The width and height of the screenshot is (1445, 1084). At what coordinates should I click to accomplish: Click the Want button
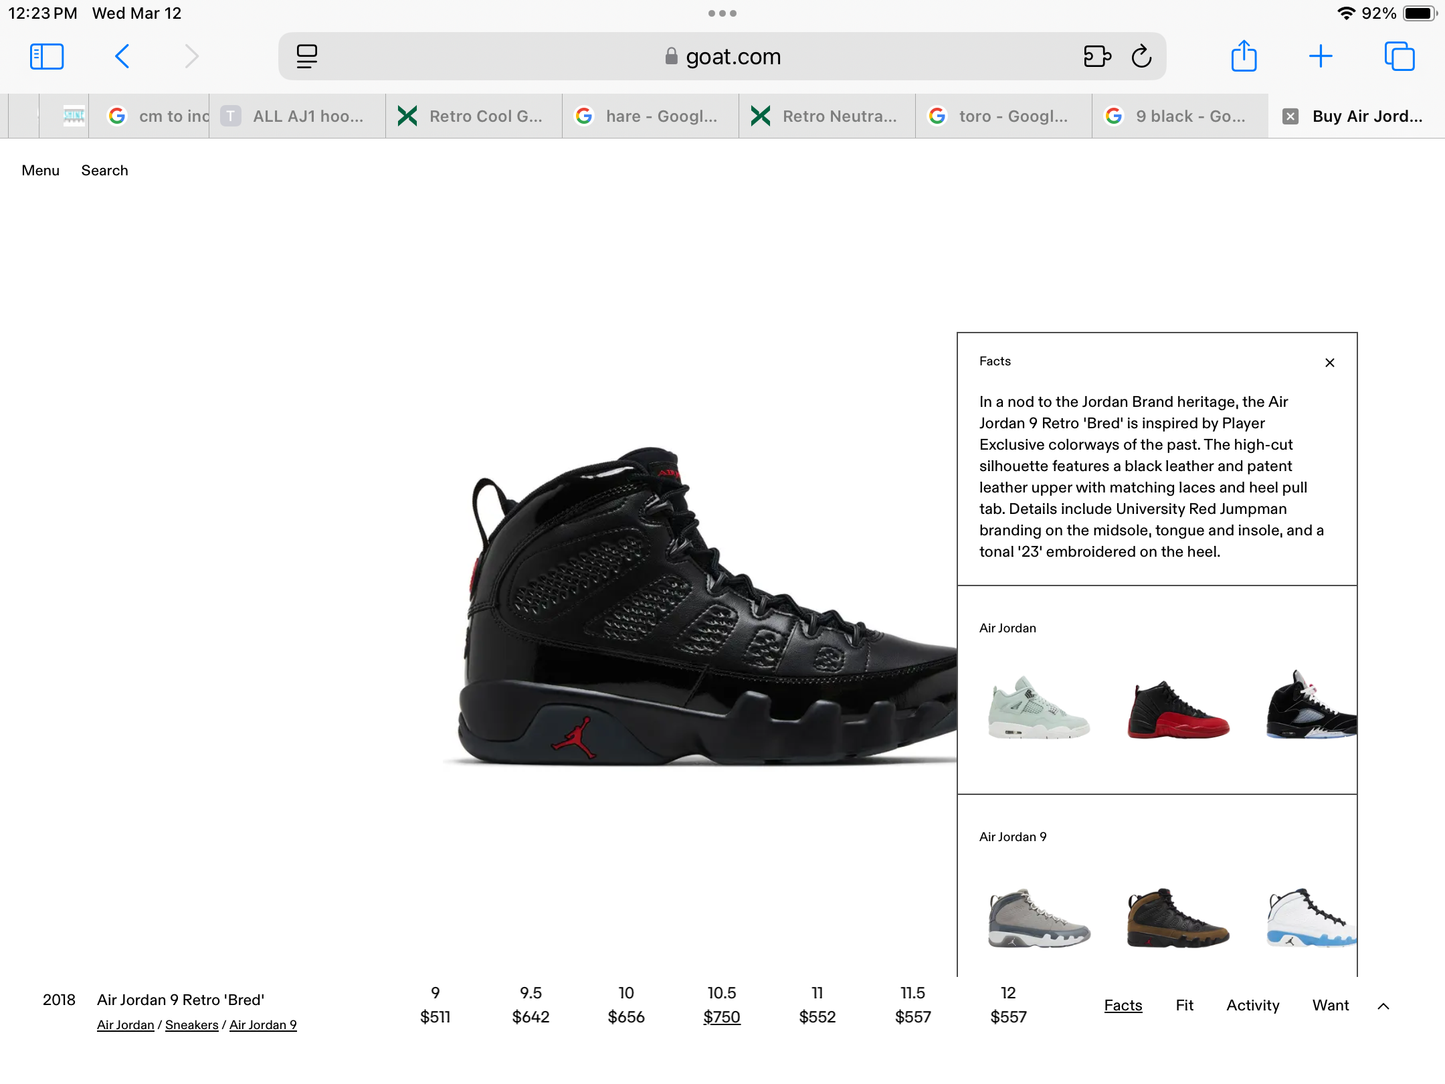[x=1331, y=1006]
